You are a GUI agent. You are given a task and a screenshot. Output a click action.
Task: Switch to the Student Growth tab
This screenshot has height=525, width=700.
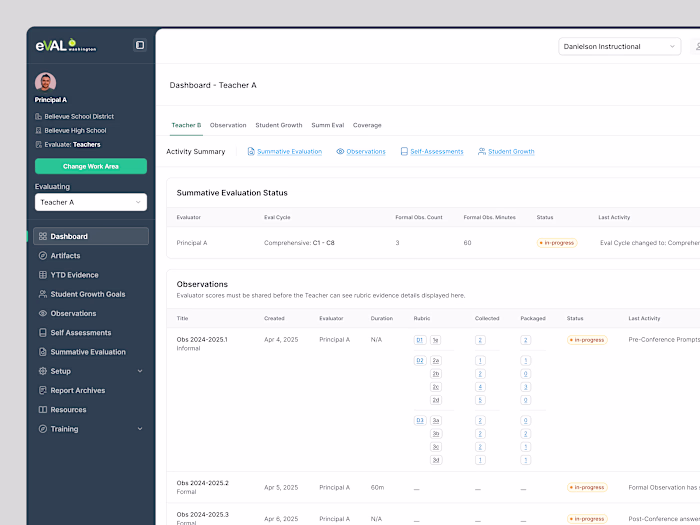[279, 125]
